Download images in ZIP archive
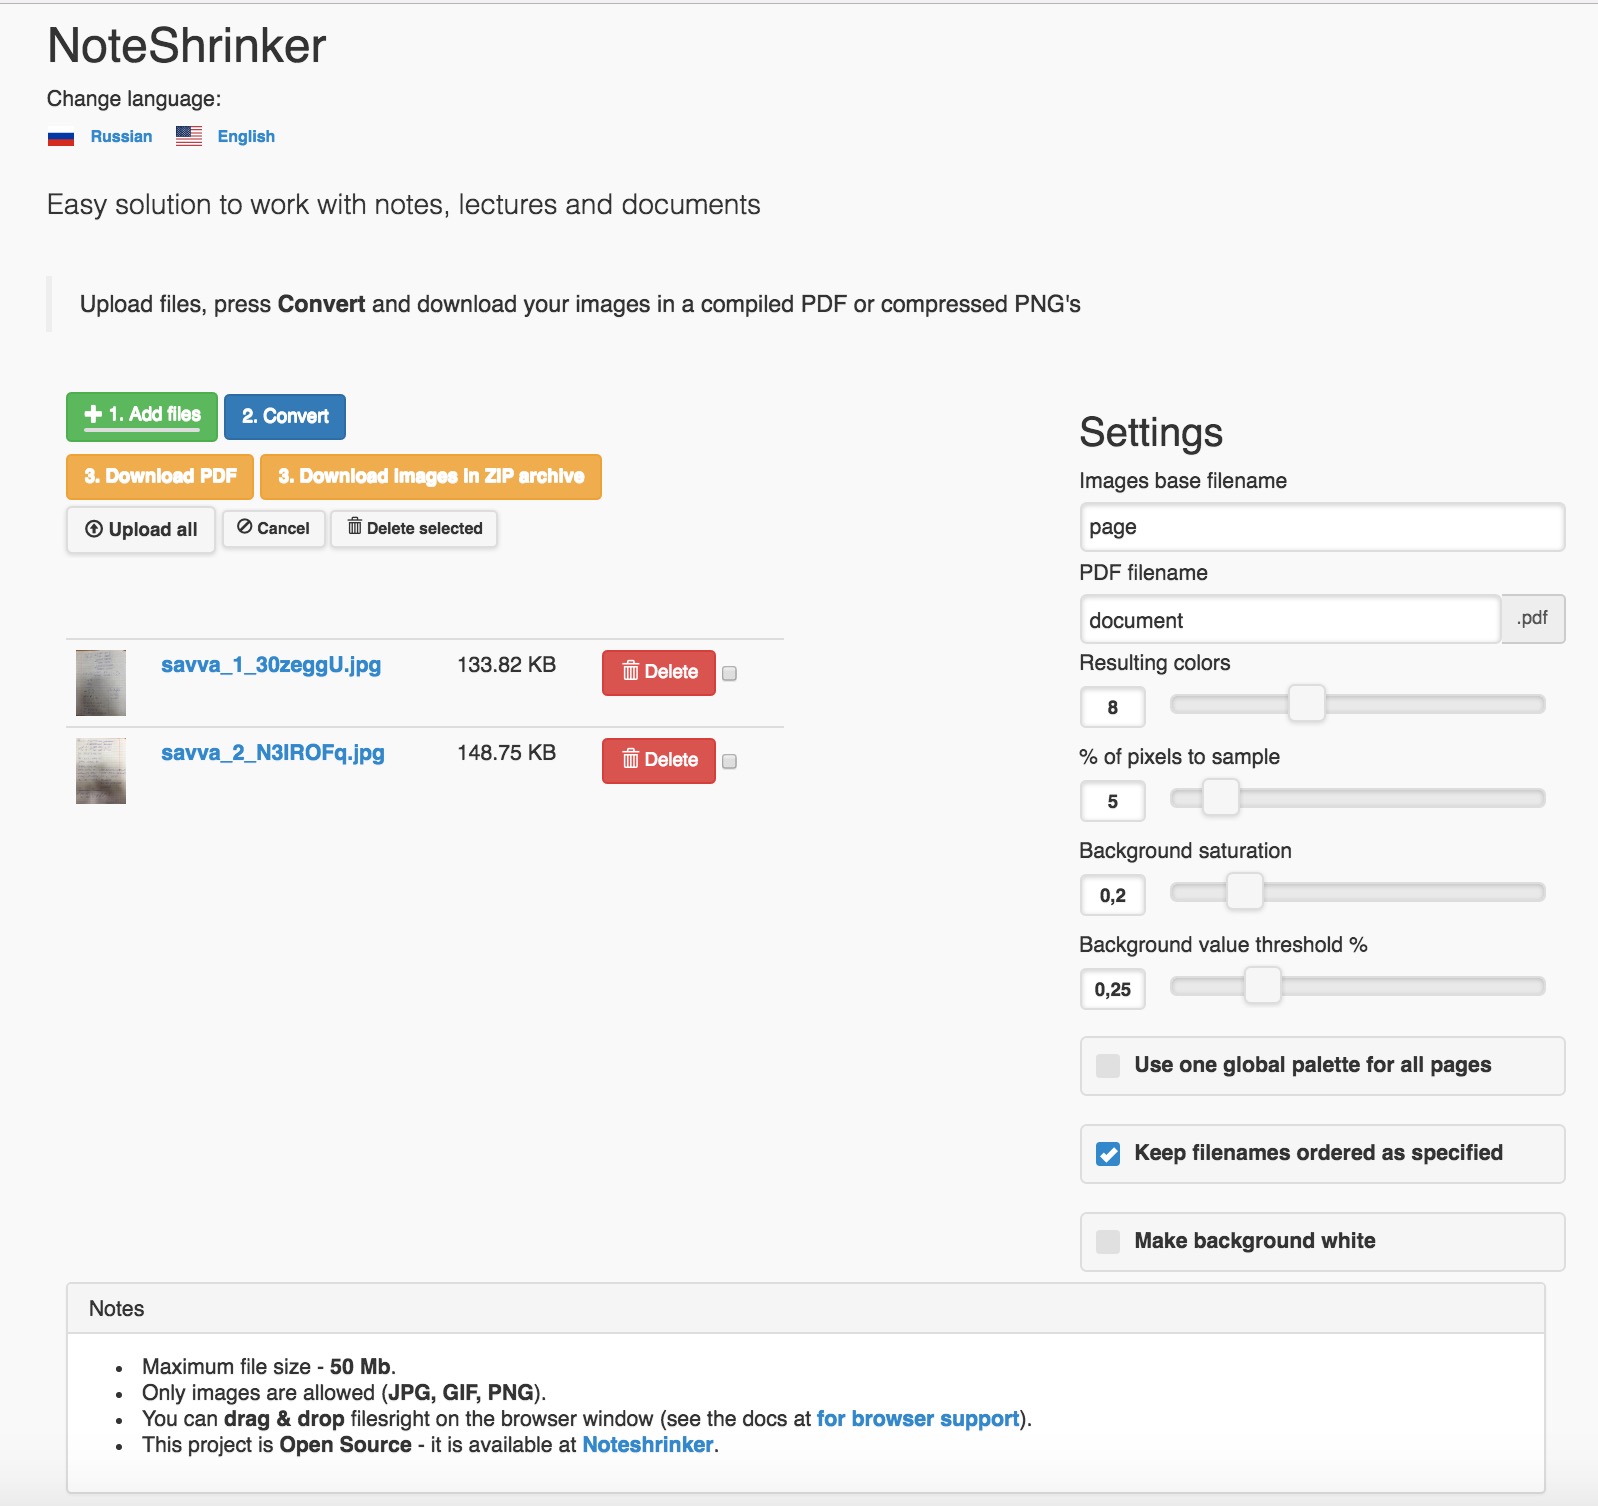The width and height of the screenshot is (1598, 1506). pyautogui.click(x=431, y=477)
